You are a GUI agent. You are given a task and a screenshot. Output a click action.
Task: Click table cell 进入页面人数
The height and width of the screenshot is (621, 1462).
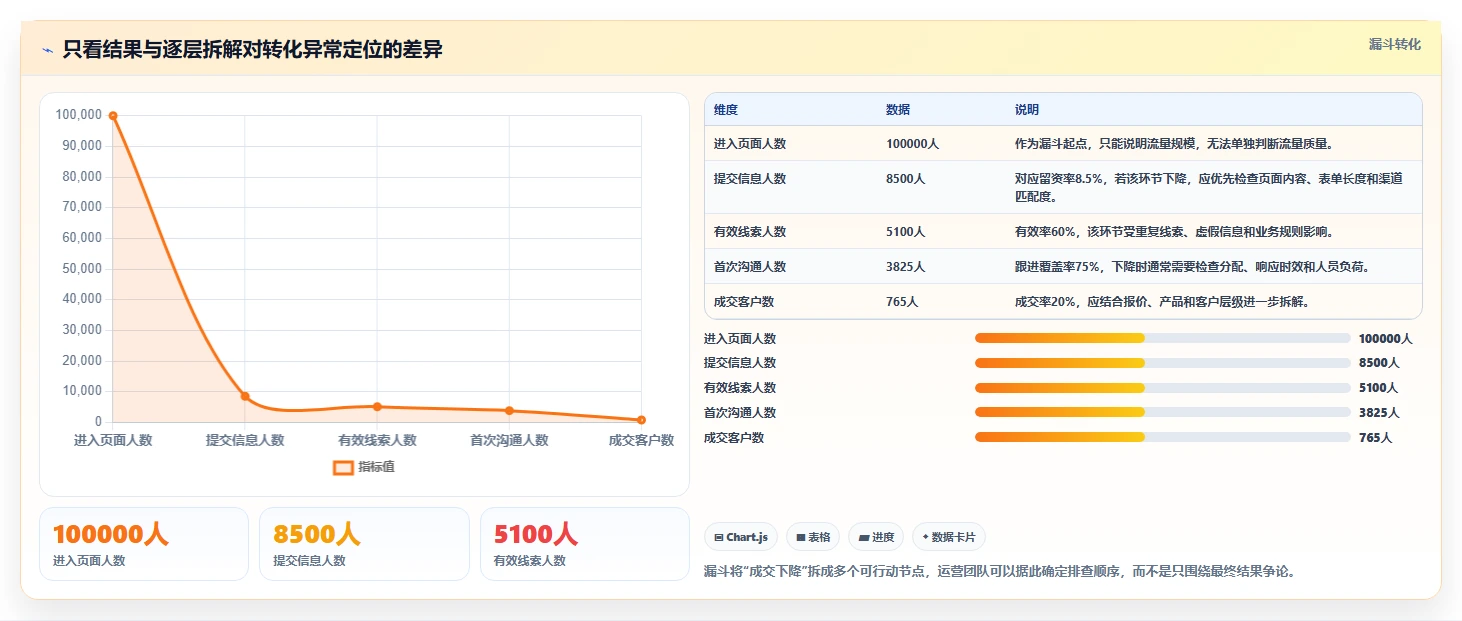[x=750, y=144]
